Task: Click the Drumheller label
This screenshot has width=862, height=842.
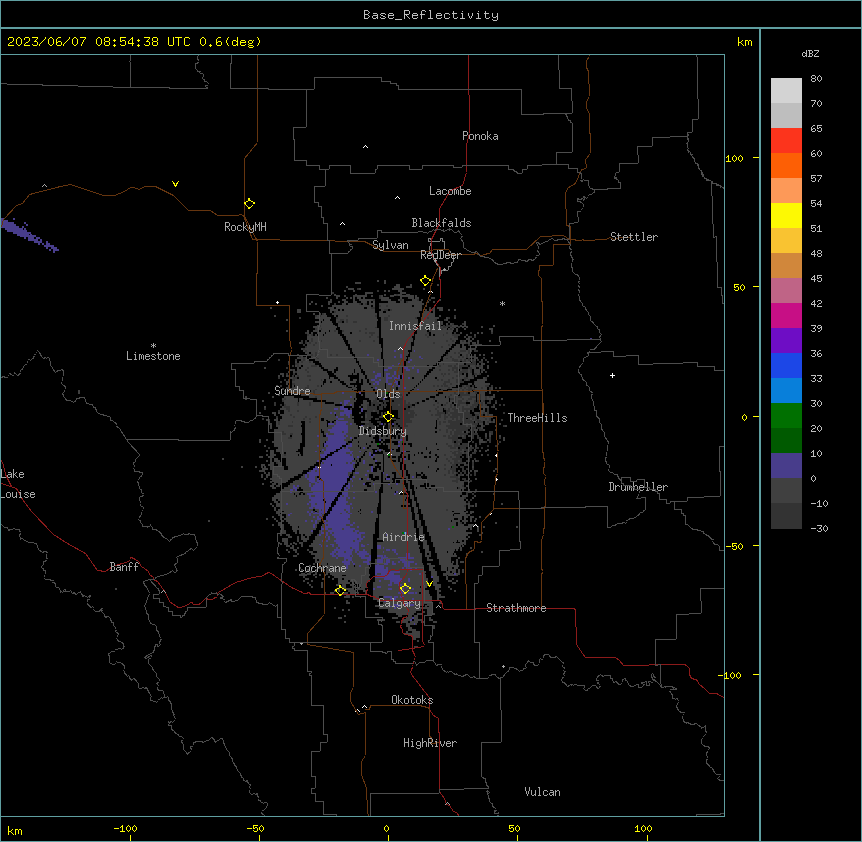Action: click(638, 487)
